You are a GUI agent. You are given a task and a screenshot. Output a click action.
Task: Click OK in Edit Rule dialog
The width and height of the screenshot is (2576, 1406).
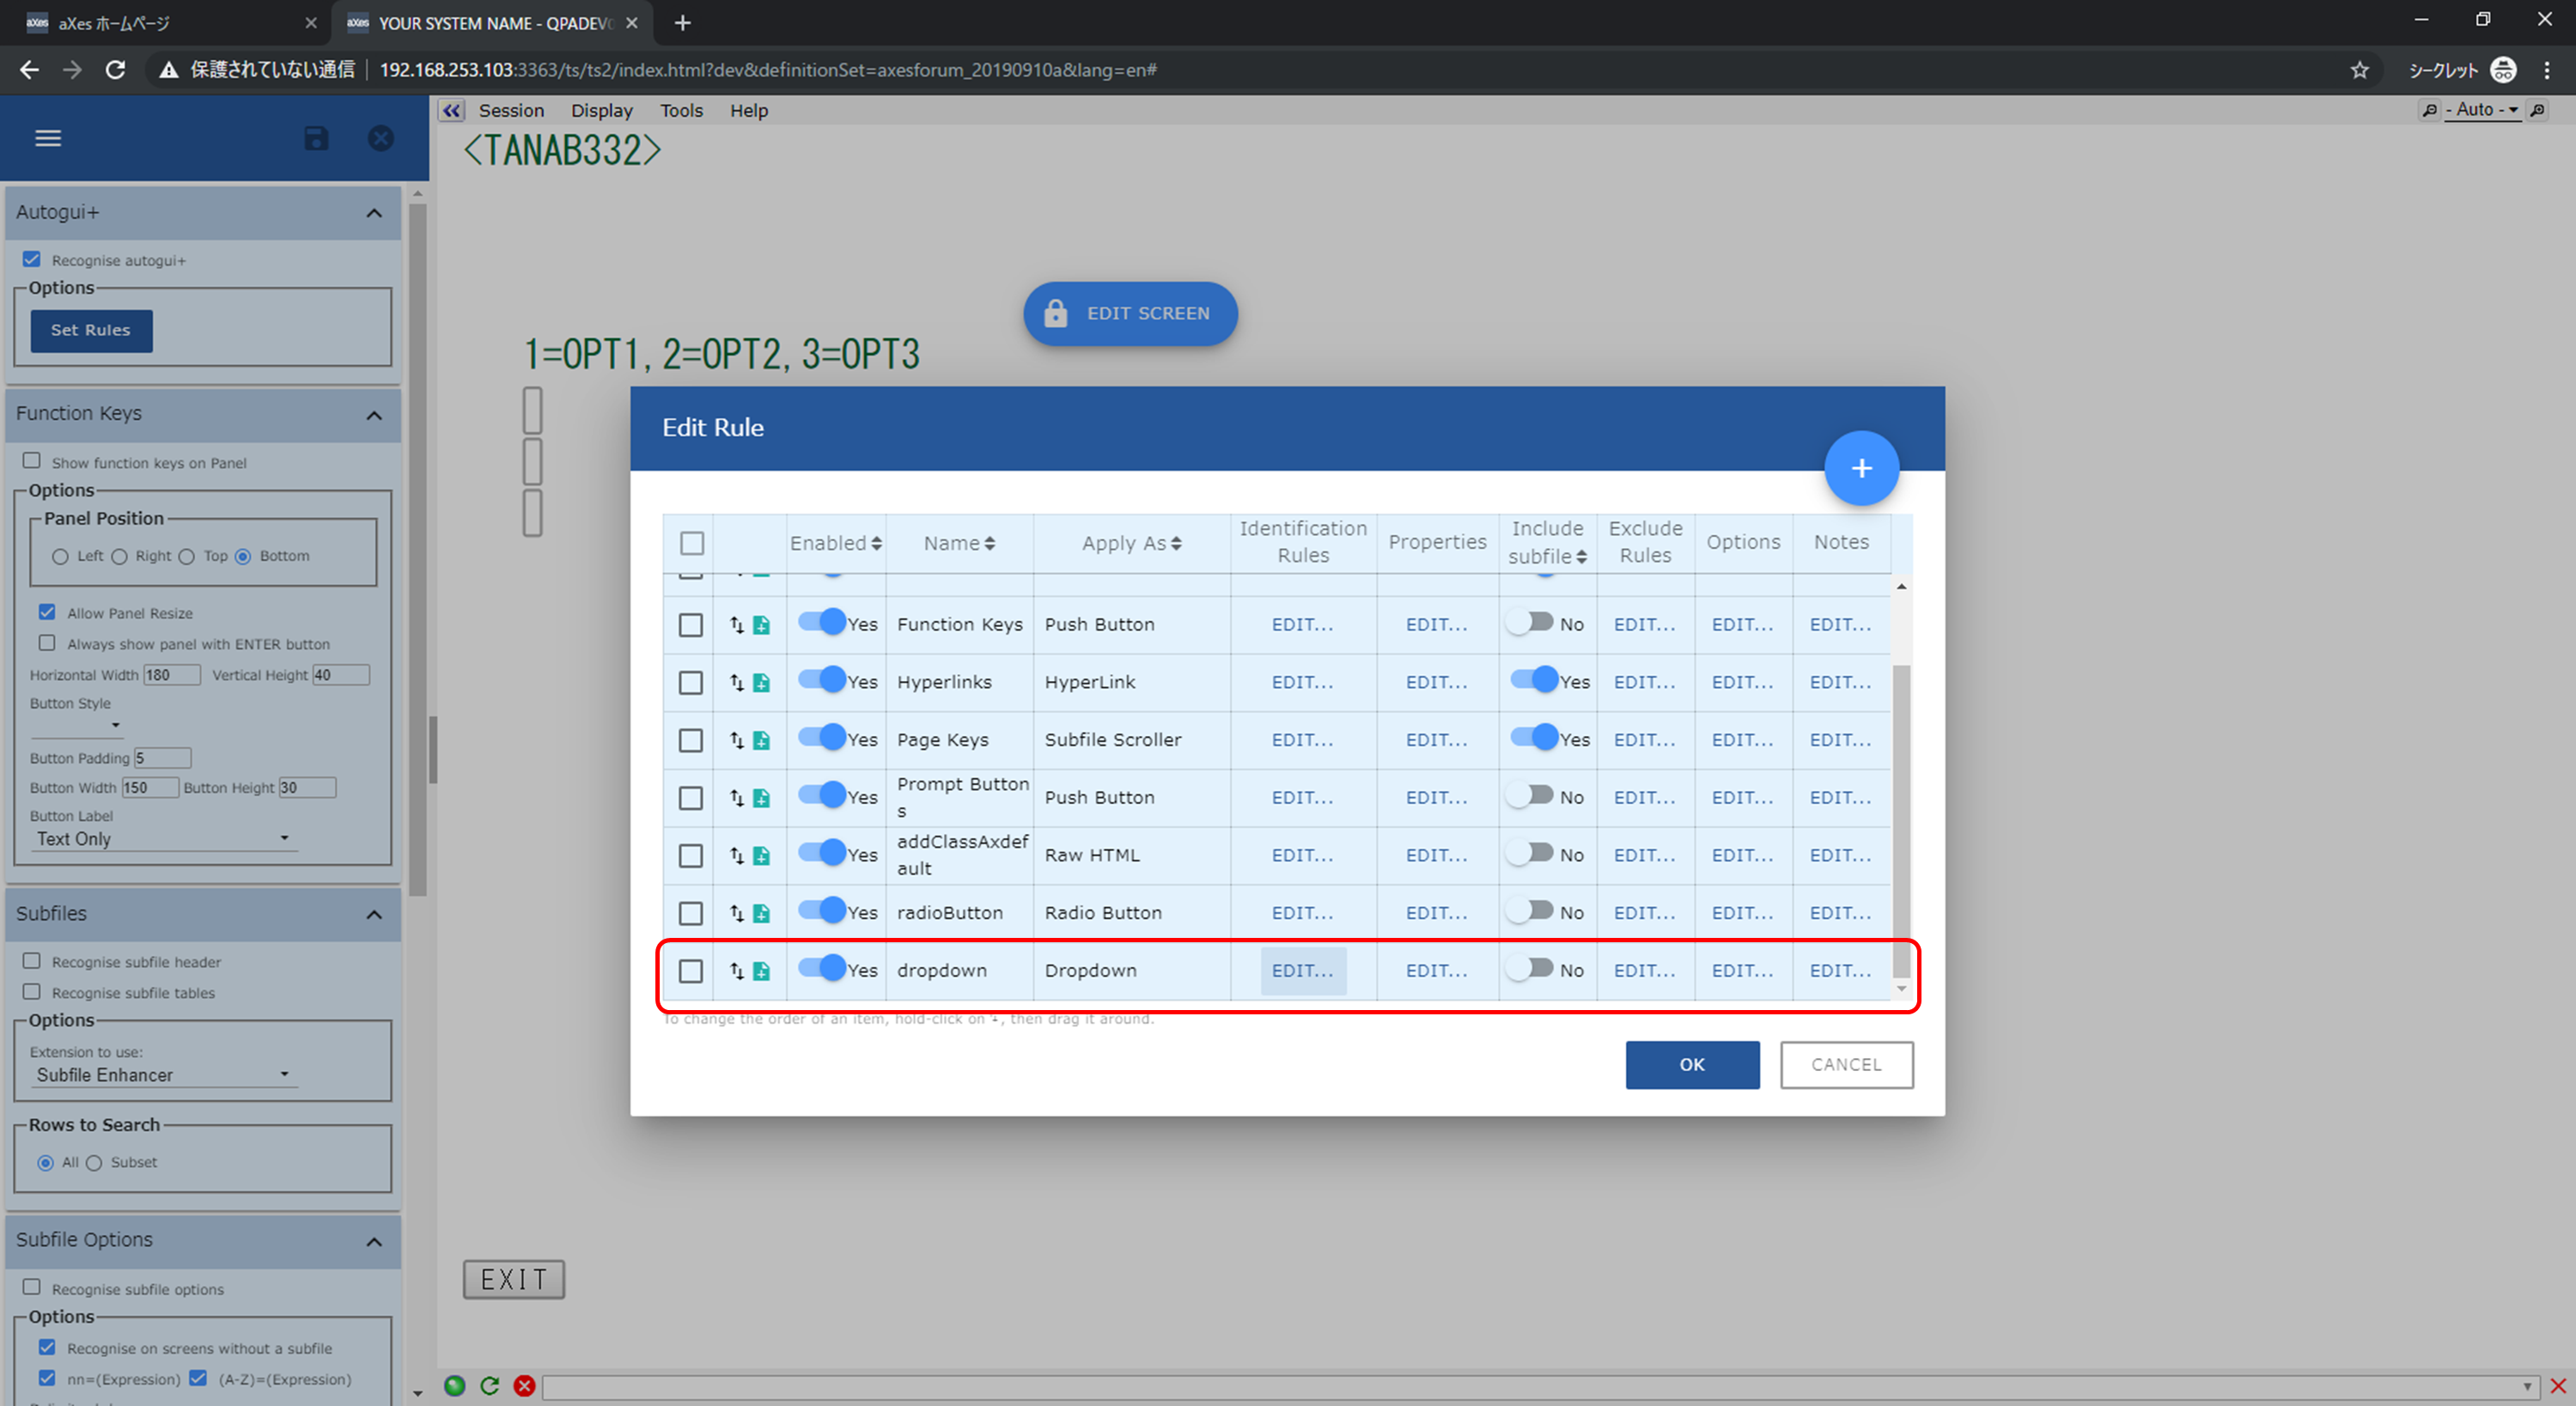(x=1691, y=1064)
